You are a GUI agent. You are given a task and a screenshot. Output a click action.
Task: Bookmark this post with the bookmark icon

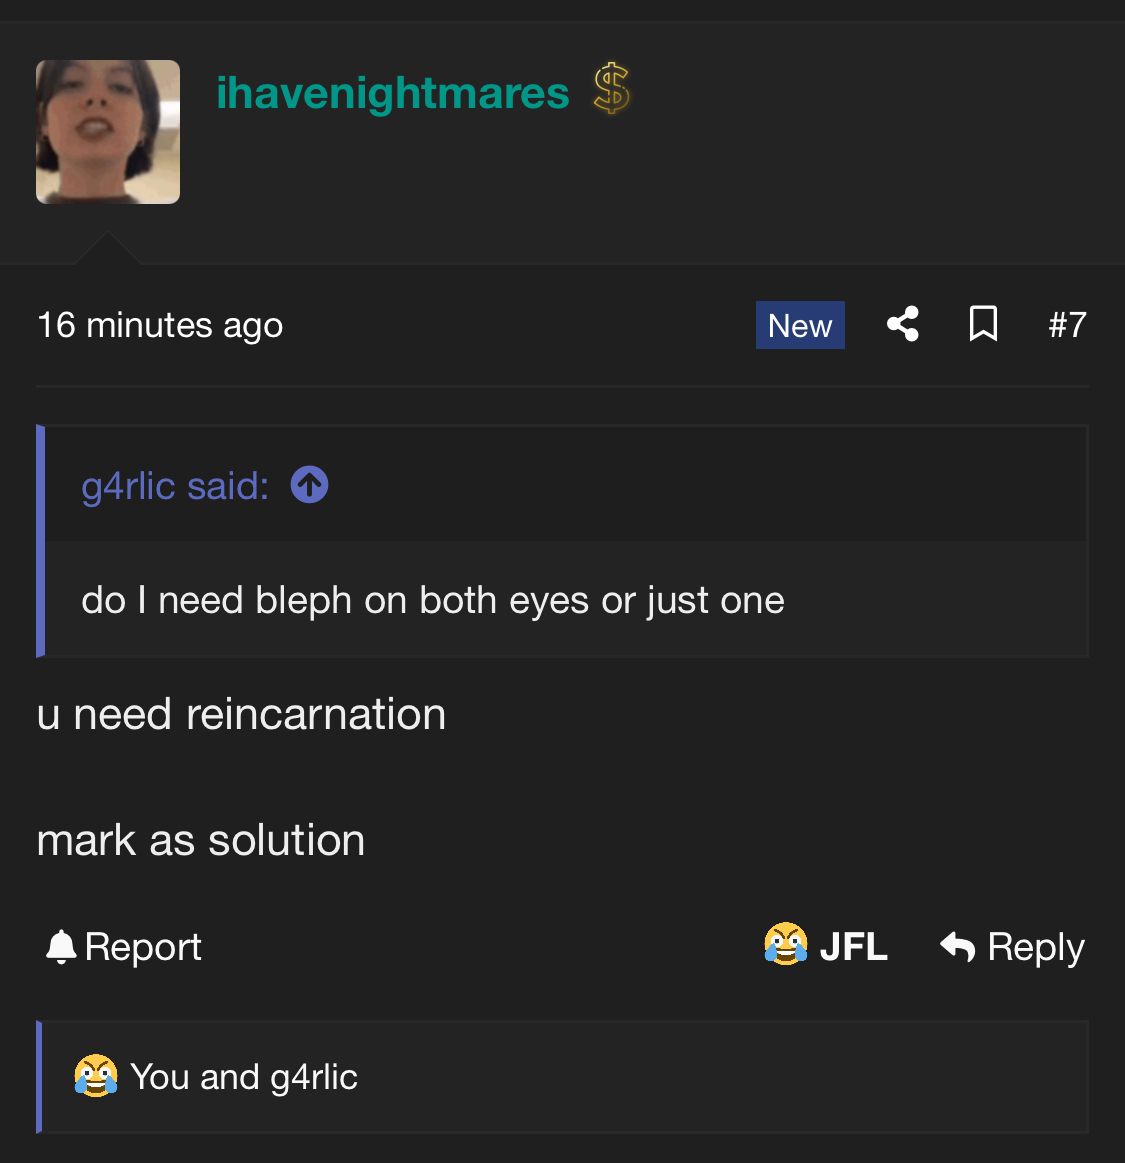pos(983,324)
